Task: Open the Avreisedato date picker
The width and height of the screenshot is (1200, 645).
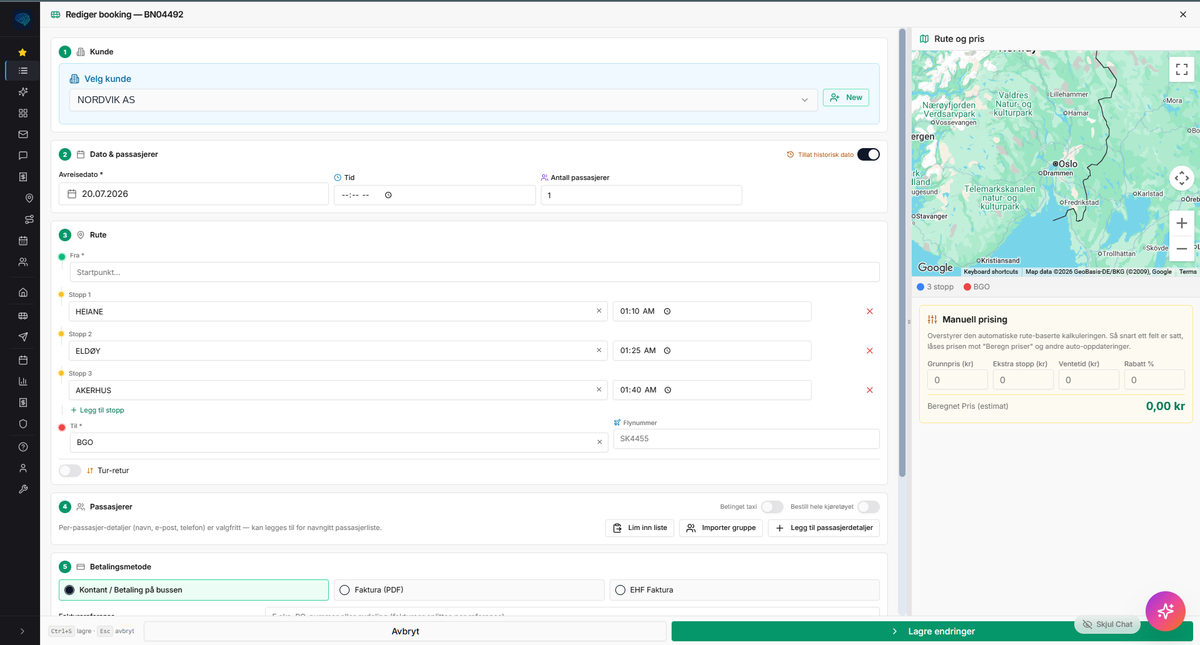Action: tap(193, 194)
